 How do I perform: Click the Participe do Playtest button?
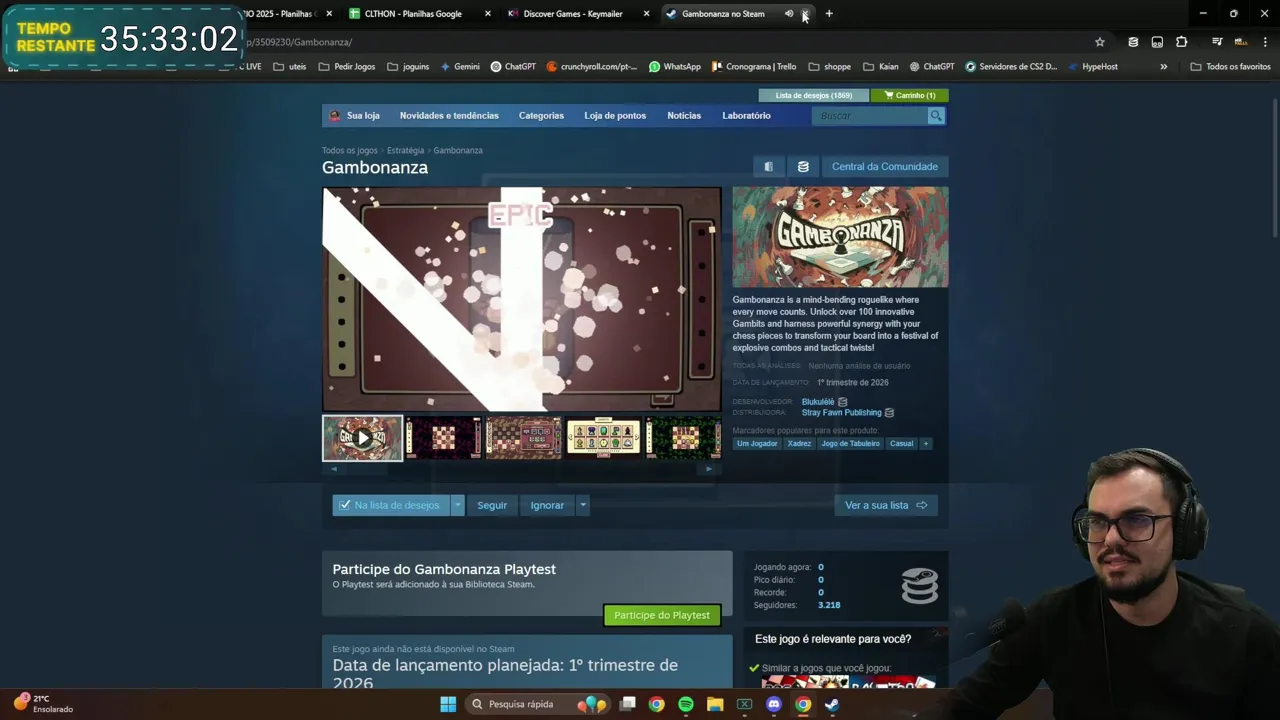coord(662,615)
